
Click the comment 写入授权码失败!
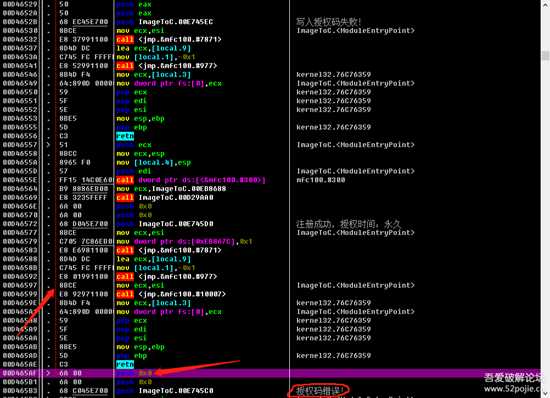click(x=328, y=22)
